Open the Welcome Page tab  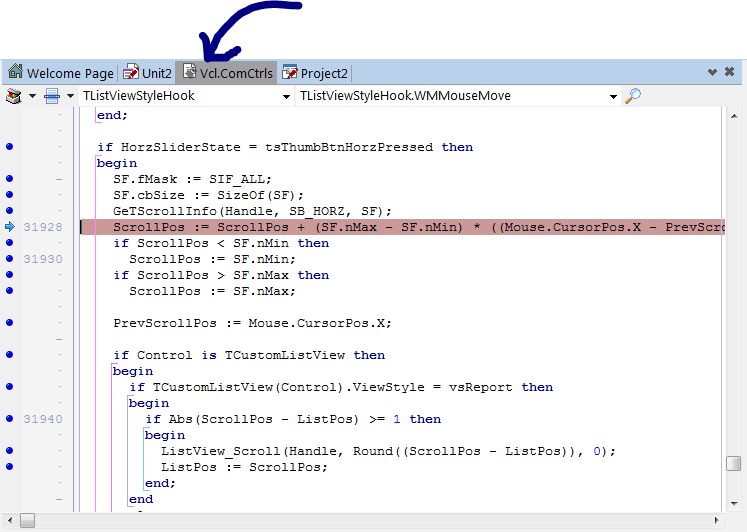[61, 73]
